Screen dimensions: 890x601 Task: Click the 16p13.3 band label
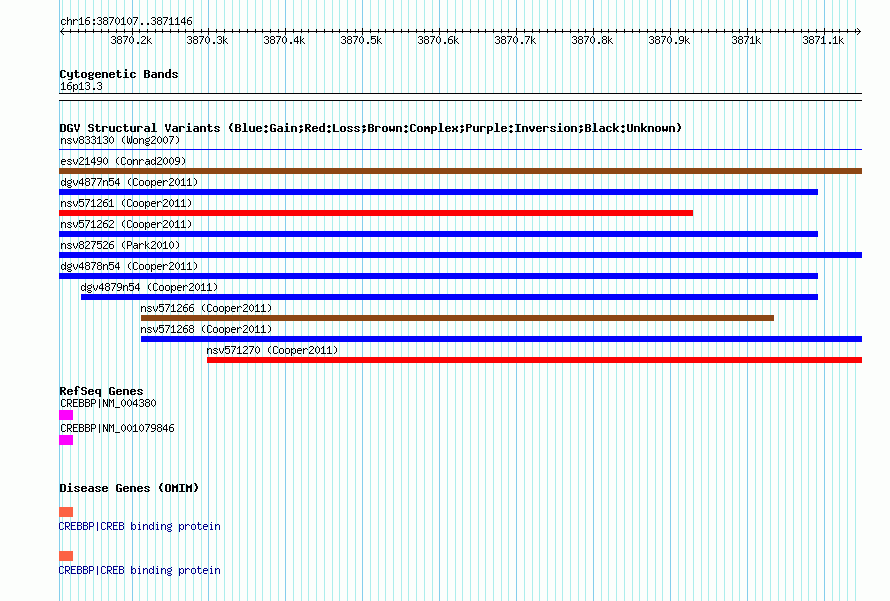point(81,86)
